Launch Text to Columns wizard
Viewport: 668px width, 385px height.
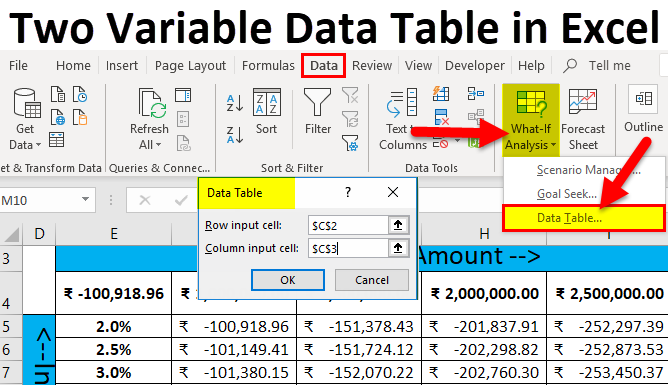(403, 119)
